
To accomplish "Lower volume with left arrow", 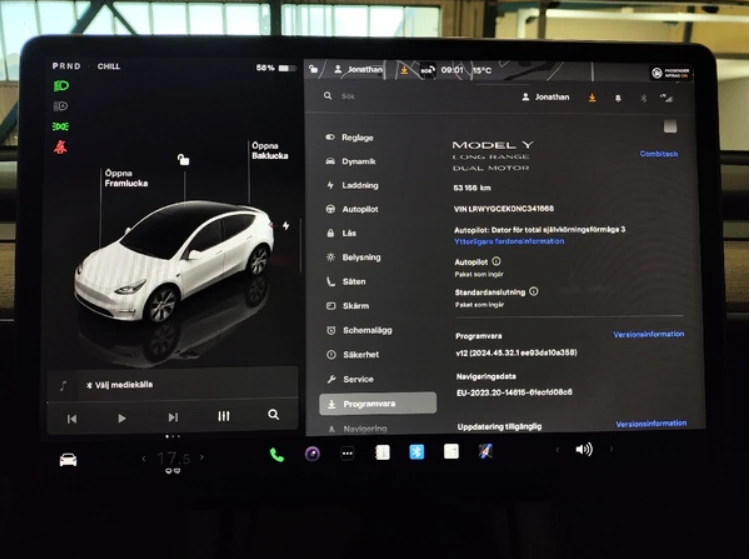I will [557, 450].
